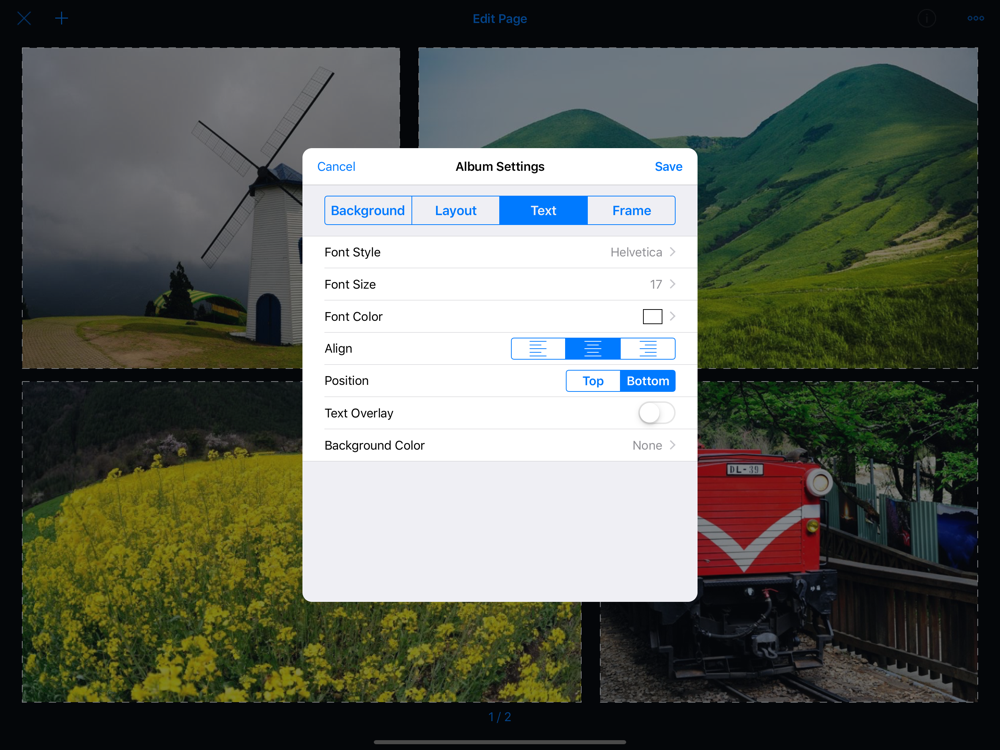Tap the info circle icon
This screenshot has height=750, width=1000.
[x=927, y=18]
